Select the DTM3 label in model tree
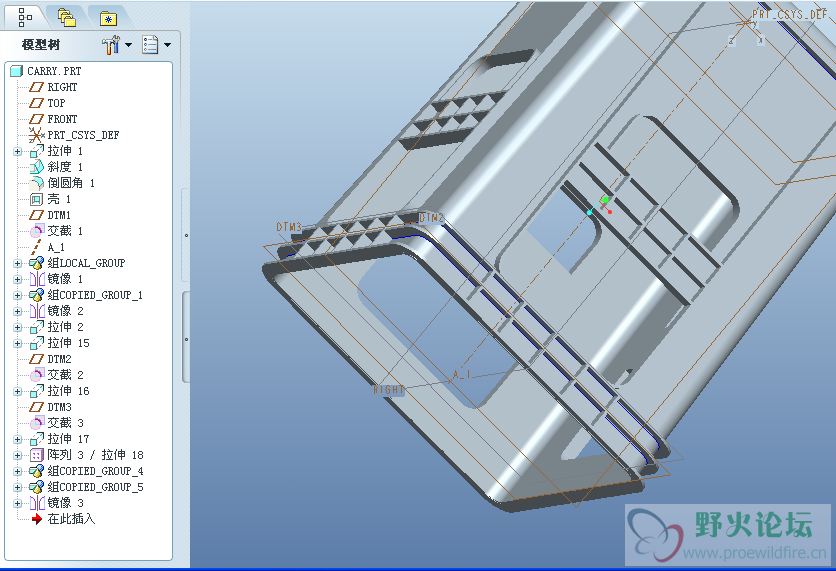The height and width of the screenshot is (571, 836). pyautogui.click(x=60, y=407)
